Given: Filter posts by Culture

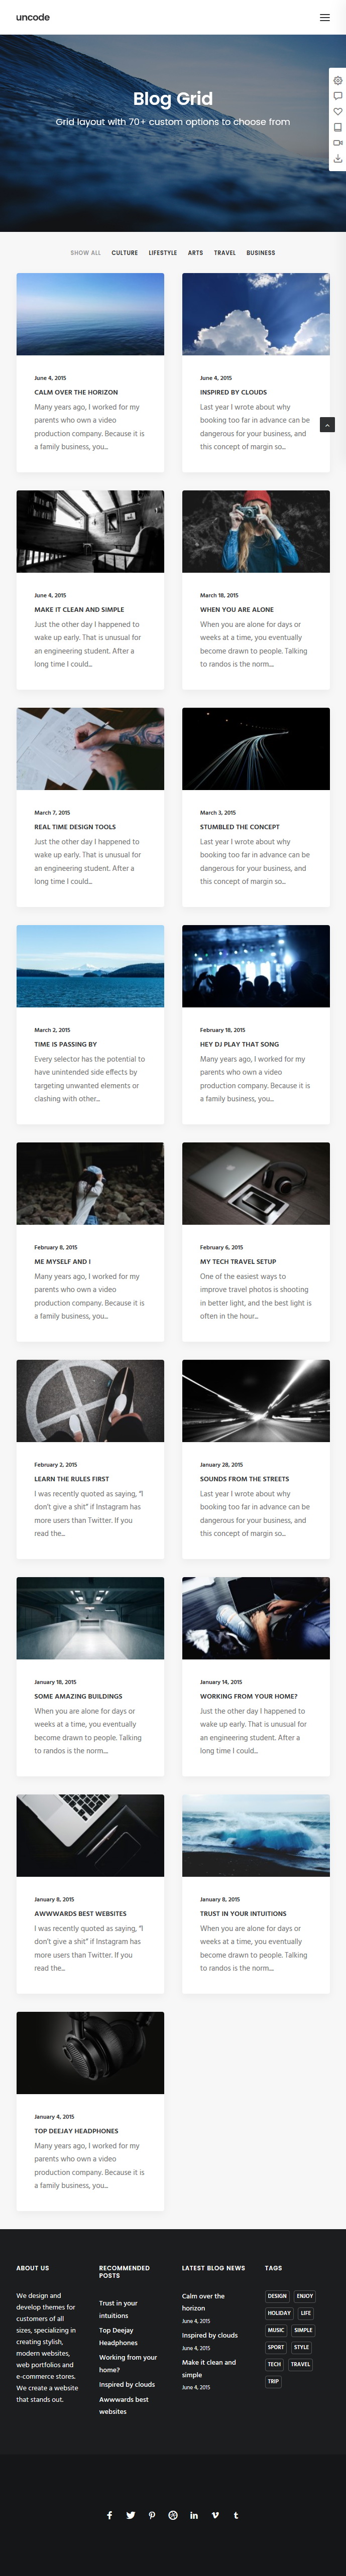Looking at the screenshot, I should point(125,253).
